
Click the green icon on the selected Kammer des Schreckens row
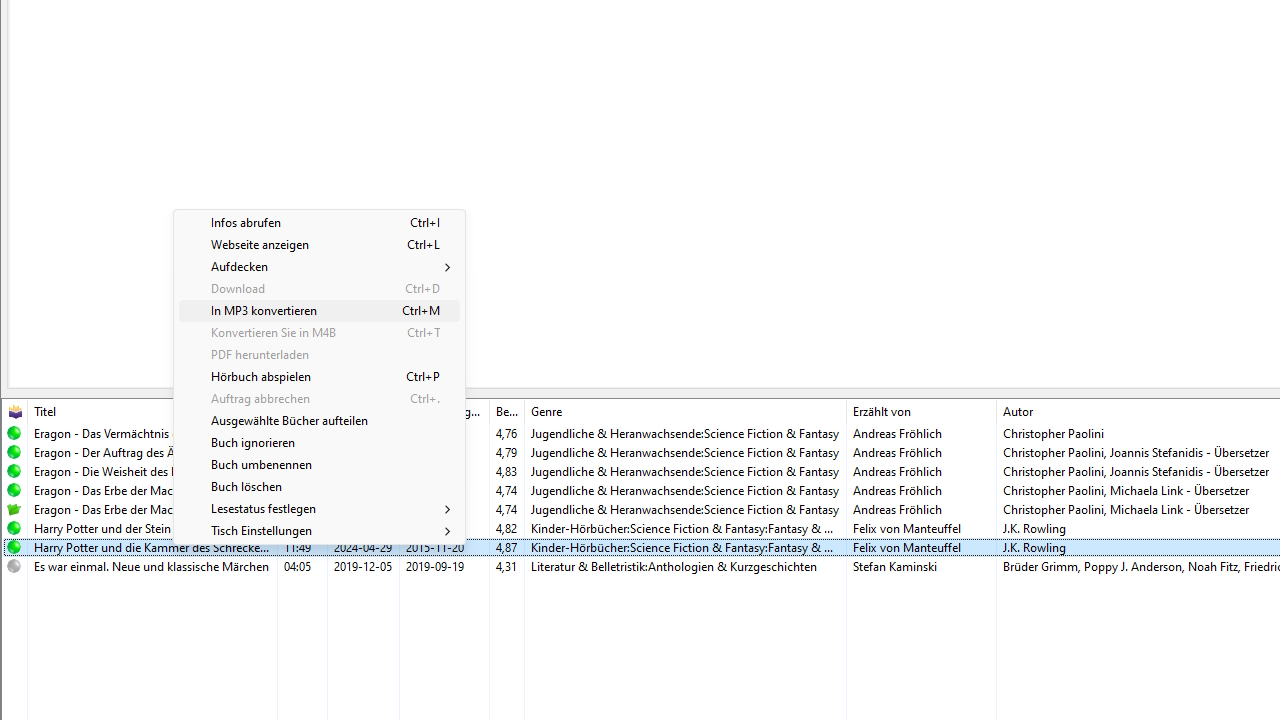coord(14,547)
